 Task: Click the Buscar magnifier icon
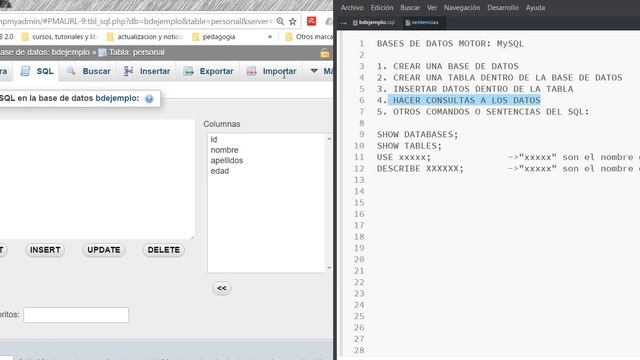coord(71,71)
